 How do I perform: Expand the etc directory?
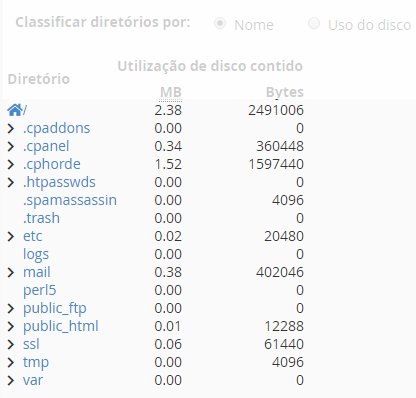click(11, 236)
